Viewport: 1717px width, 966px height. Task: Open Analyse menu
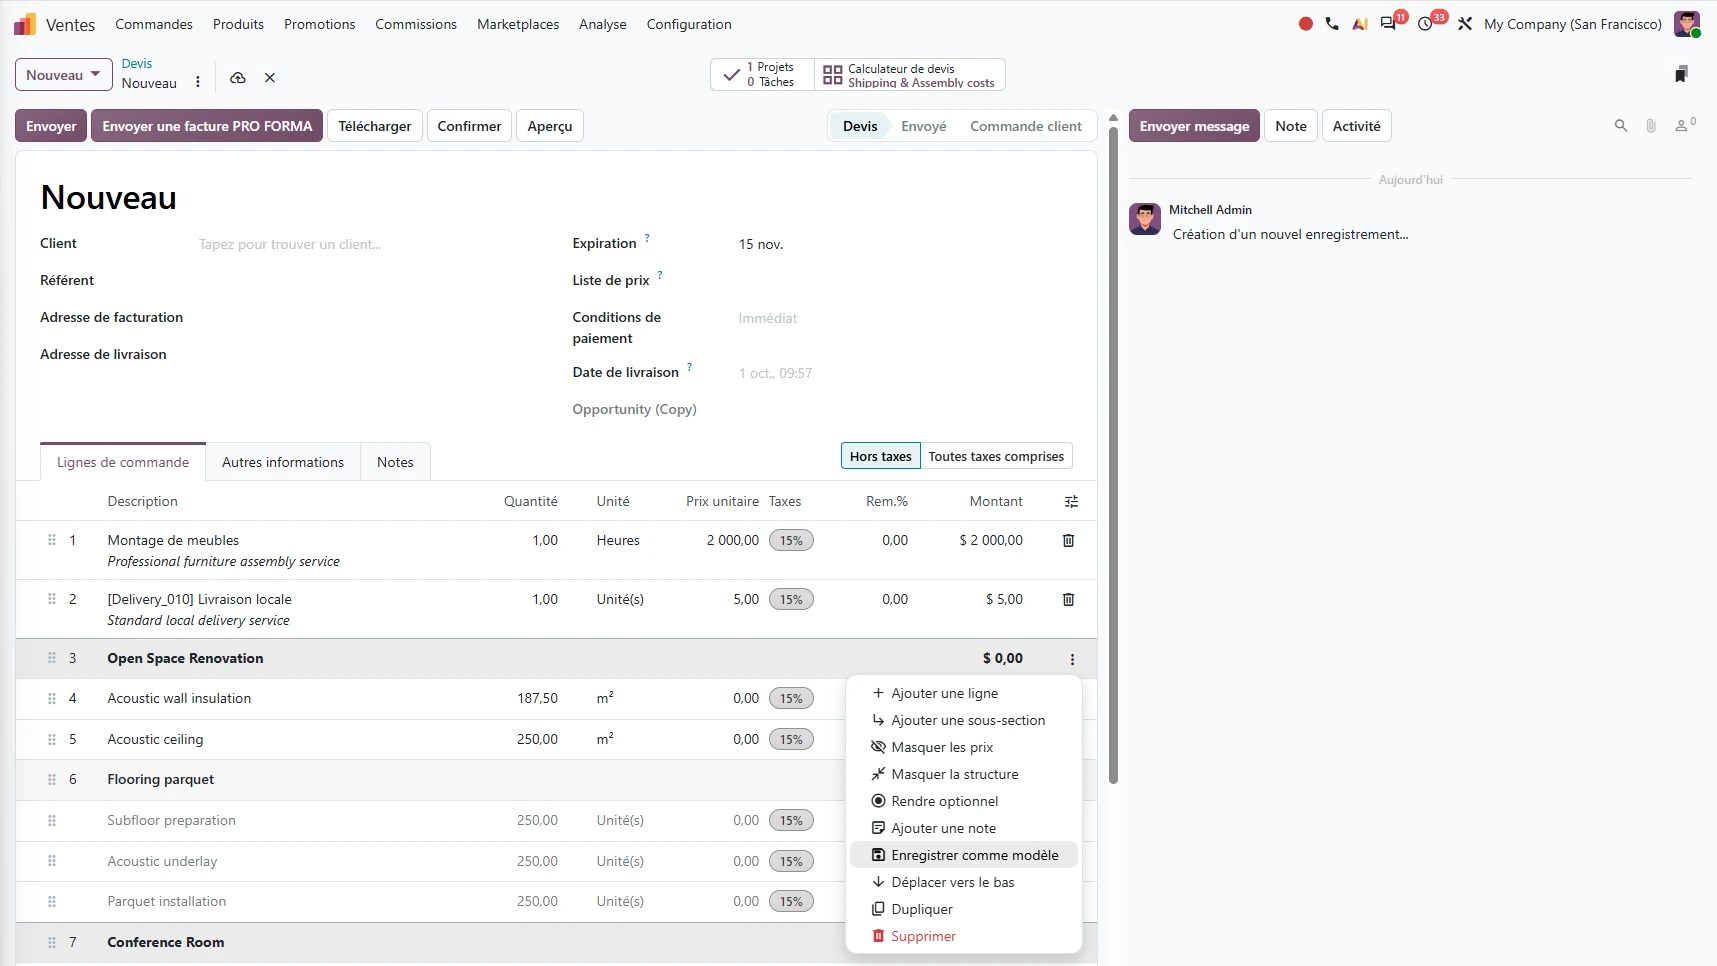click(x=603, y=24)
